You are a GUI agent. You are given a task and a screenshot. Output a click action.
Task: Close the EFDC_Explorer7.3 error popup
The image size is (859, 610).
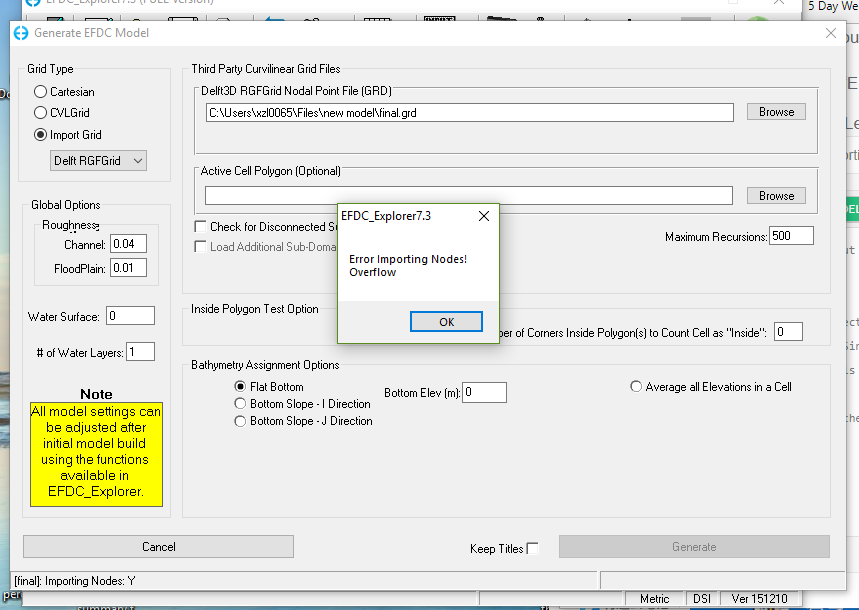point(484,216)
